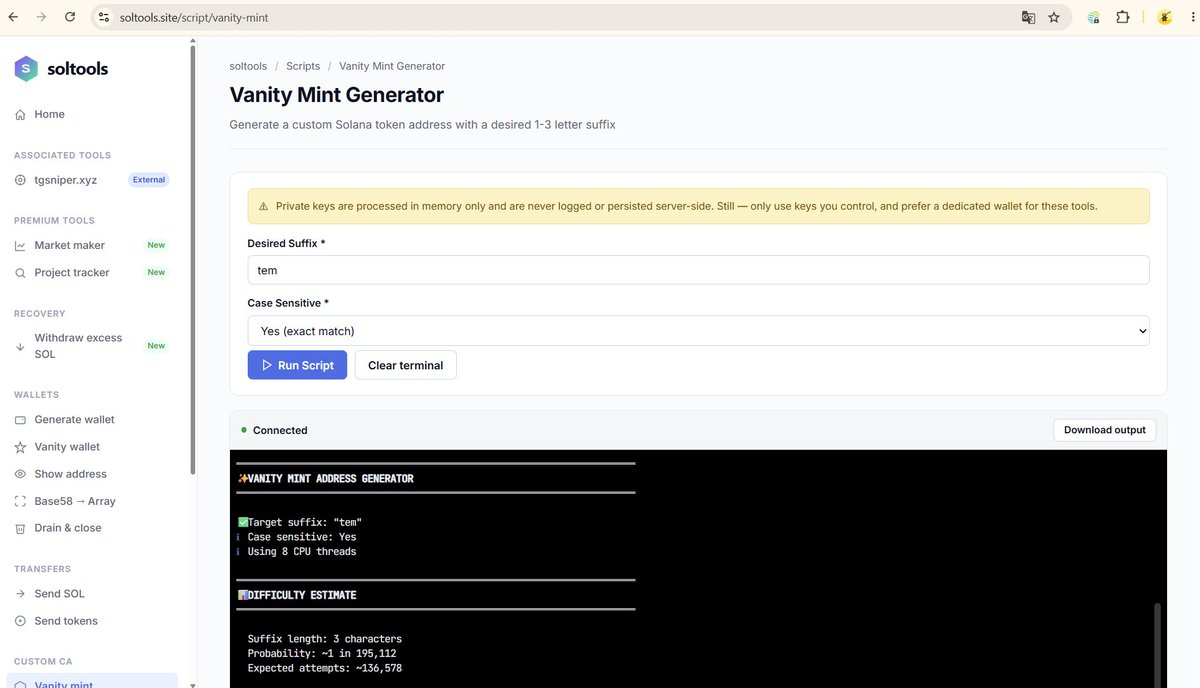Click the translate page icon
The width and height of the screenshot is (1200, 688).
point(1028,17)
